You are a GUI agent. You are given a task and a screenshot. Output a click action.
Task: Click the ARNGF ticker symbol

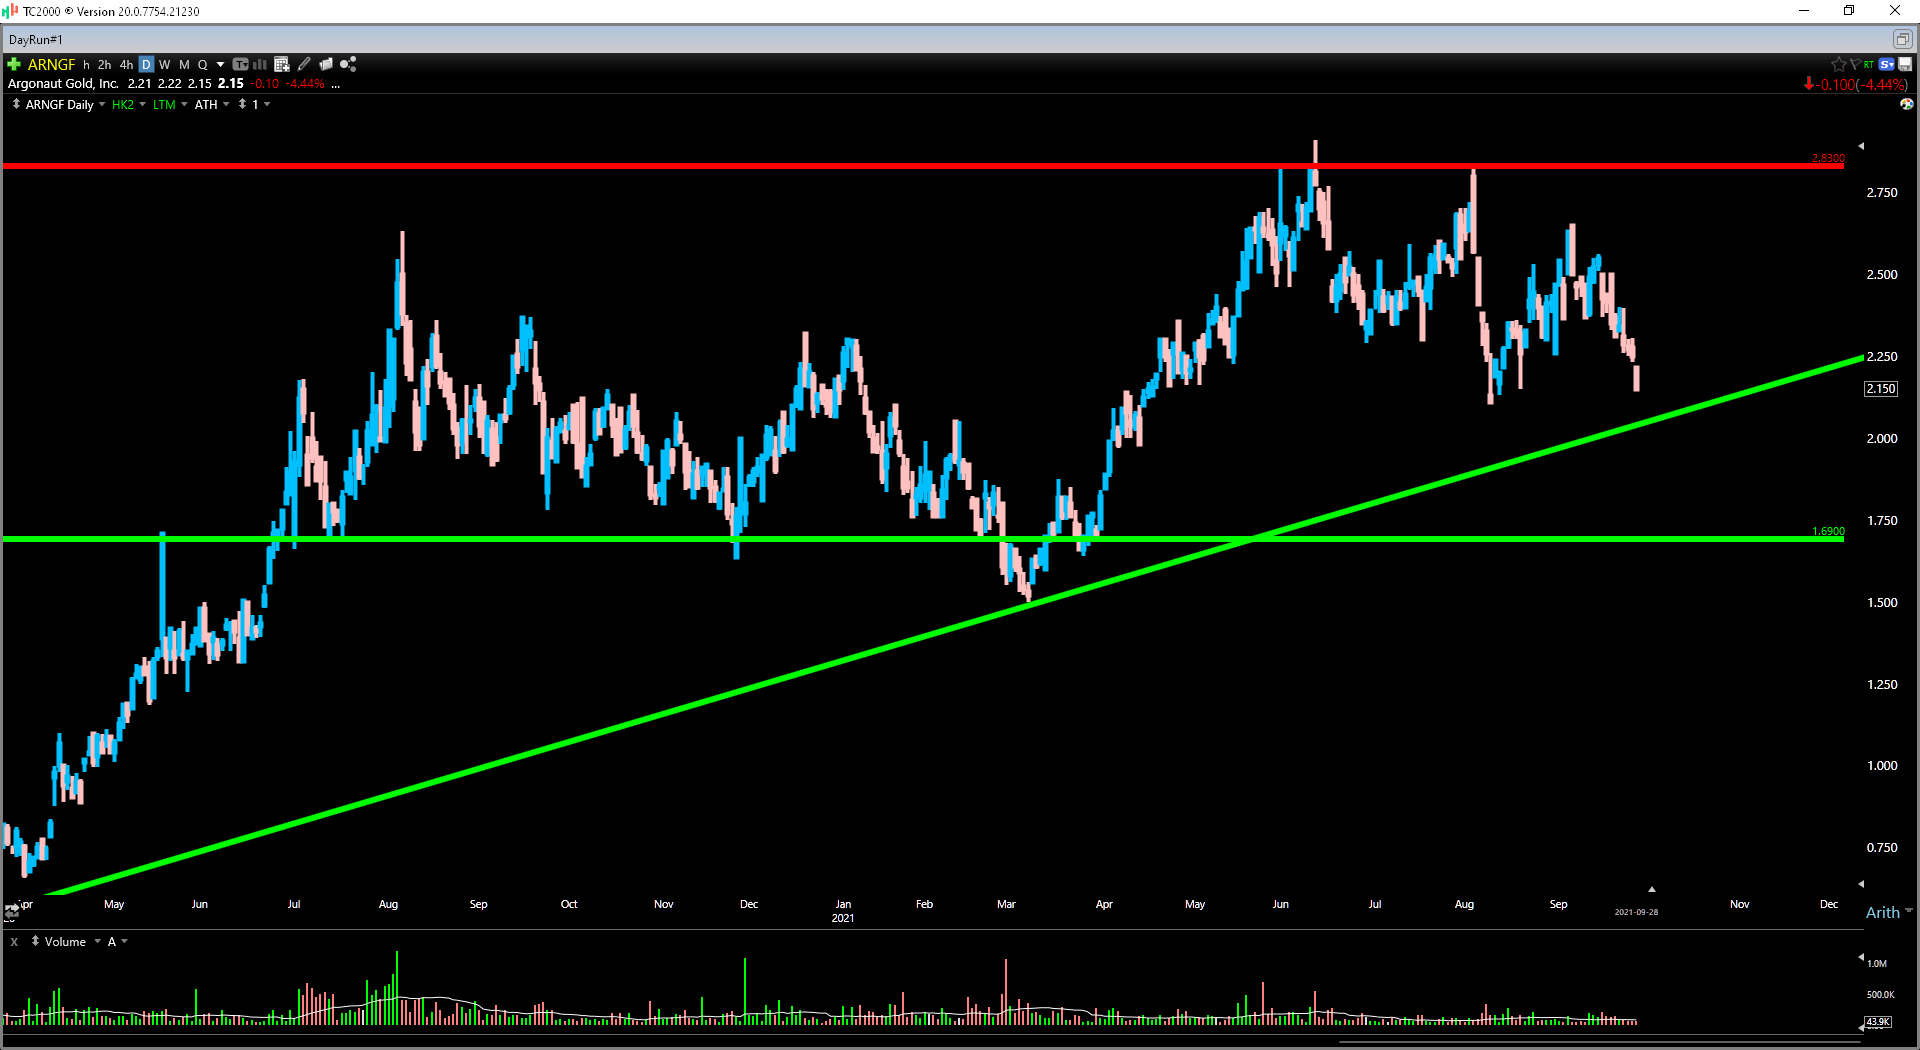point(52,64)
